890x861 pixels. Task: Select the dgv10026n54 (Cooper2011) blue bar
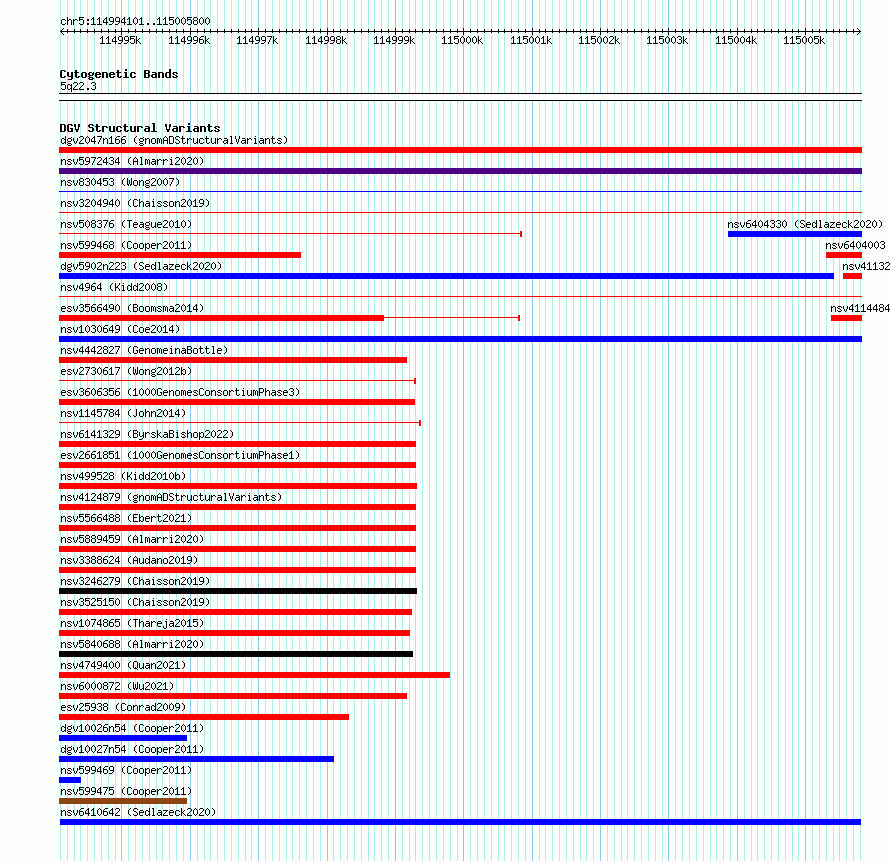(123, 738)
